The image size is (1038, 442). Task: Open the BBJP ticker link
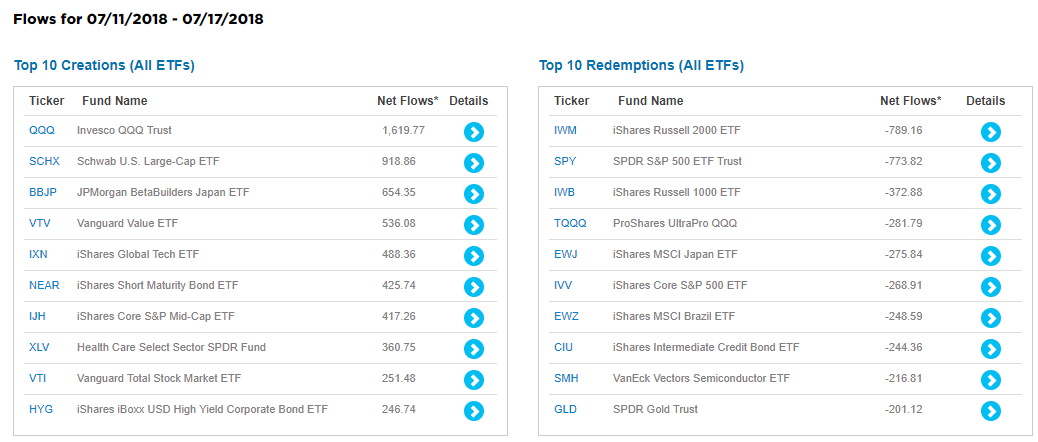(43, 193)
